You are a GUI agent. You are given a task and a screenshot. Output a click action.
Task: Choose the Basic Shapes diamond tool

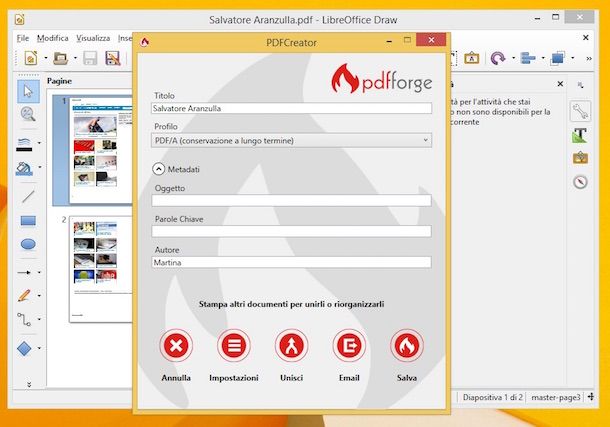[x=24, y=348]
